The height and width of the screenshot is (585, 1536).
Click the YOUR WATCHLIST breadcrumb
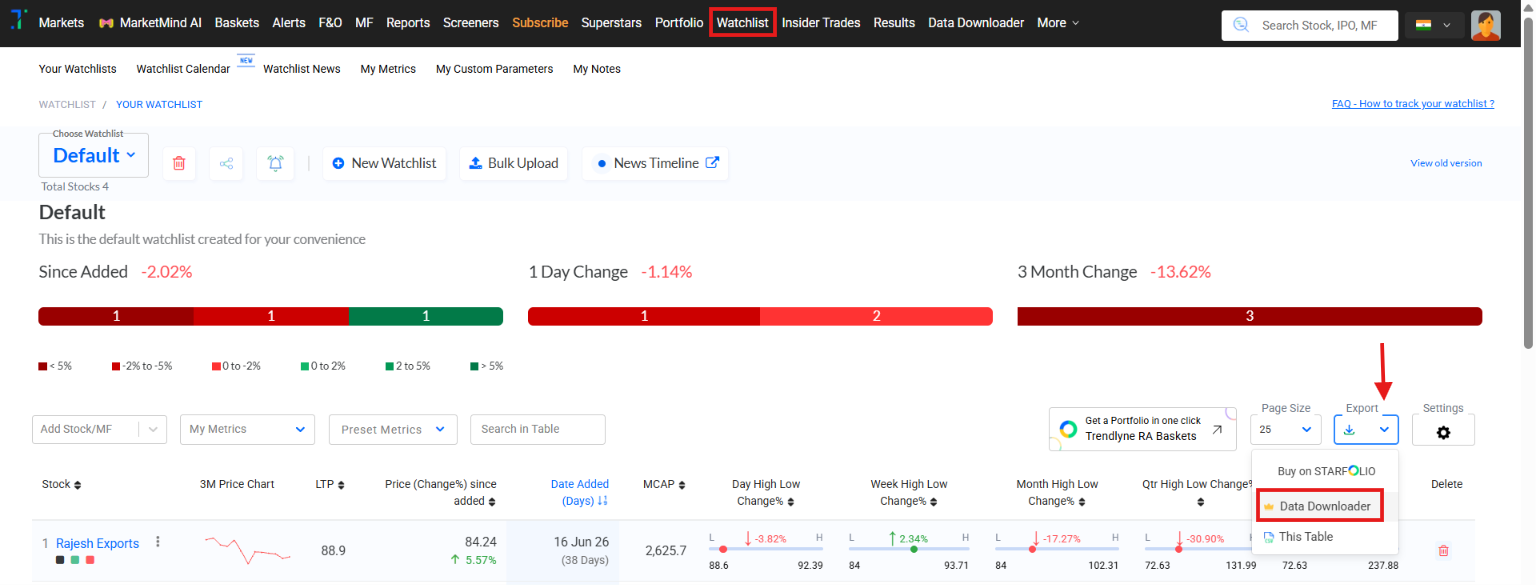(x=159, y=104)
